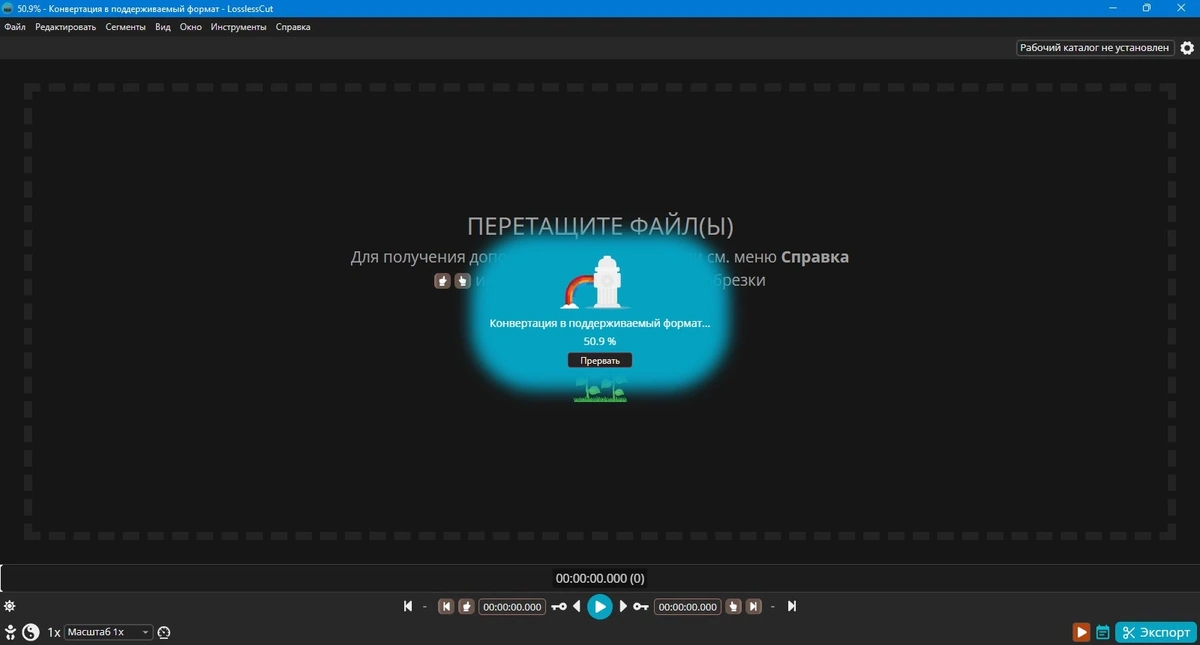Viewport: 1200px width, 645px height.
Task: Open the Сегменты menu
Action: click(x=128, y=27)
